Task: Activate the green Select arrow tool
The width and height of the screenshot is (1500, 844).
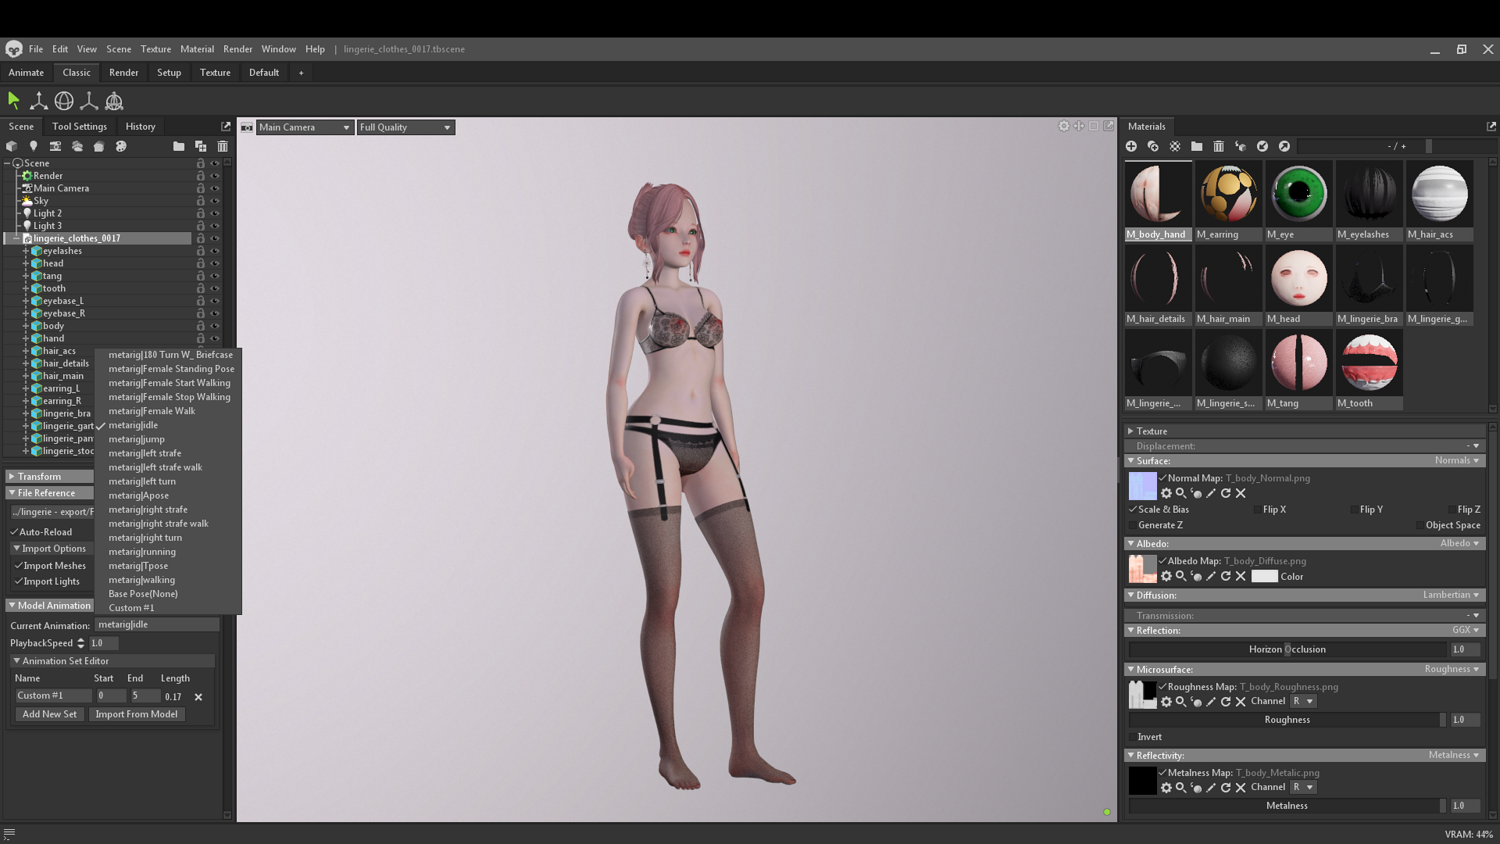Action: click(x=14, y=100)
